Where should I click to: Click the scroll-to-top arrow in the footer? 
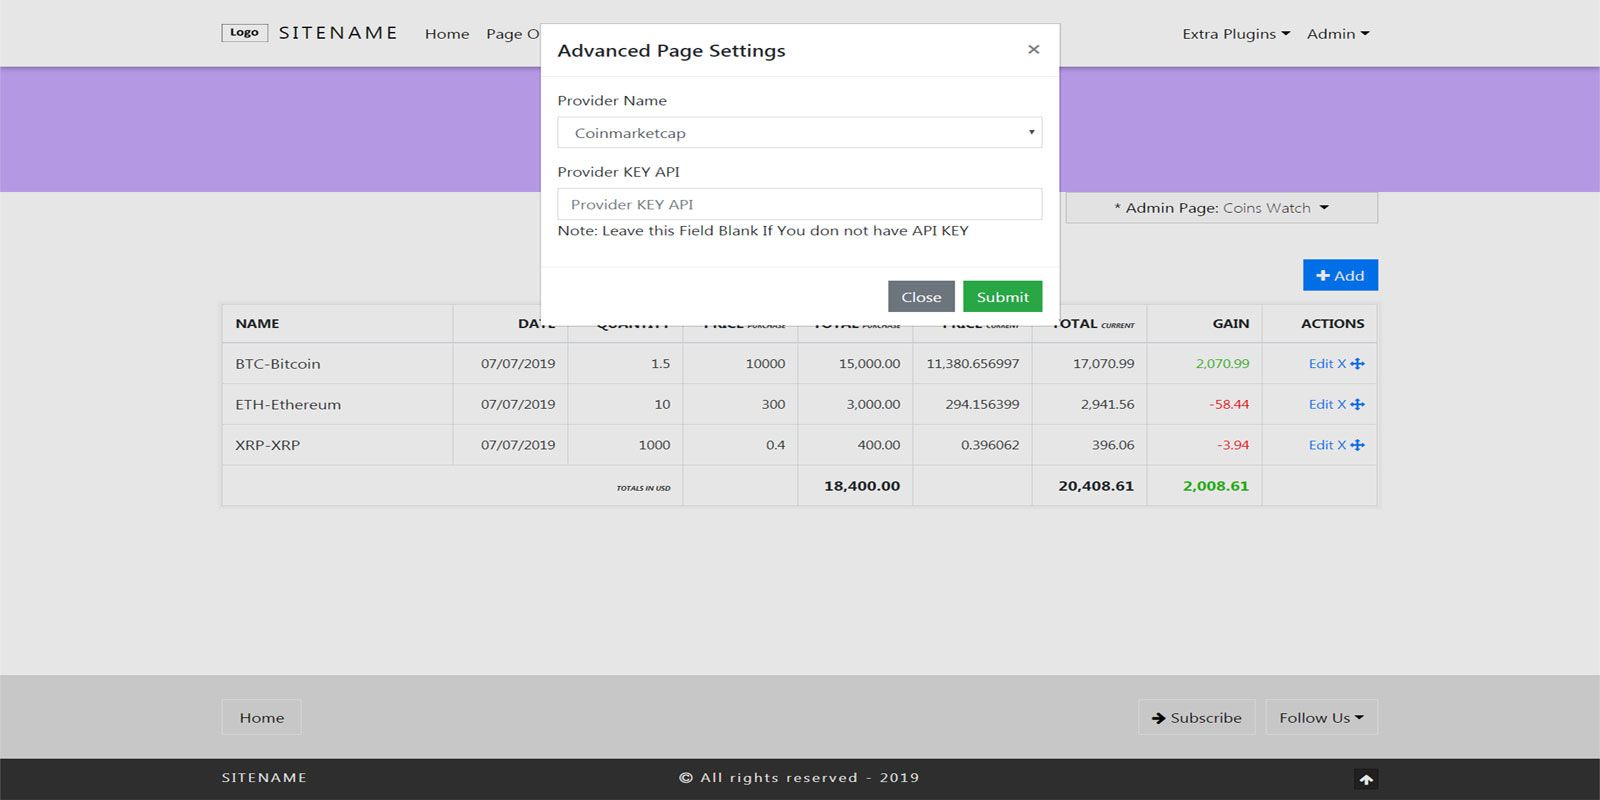click(1366, 779)
